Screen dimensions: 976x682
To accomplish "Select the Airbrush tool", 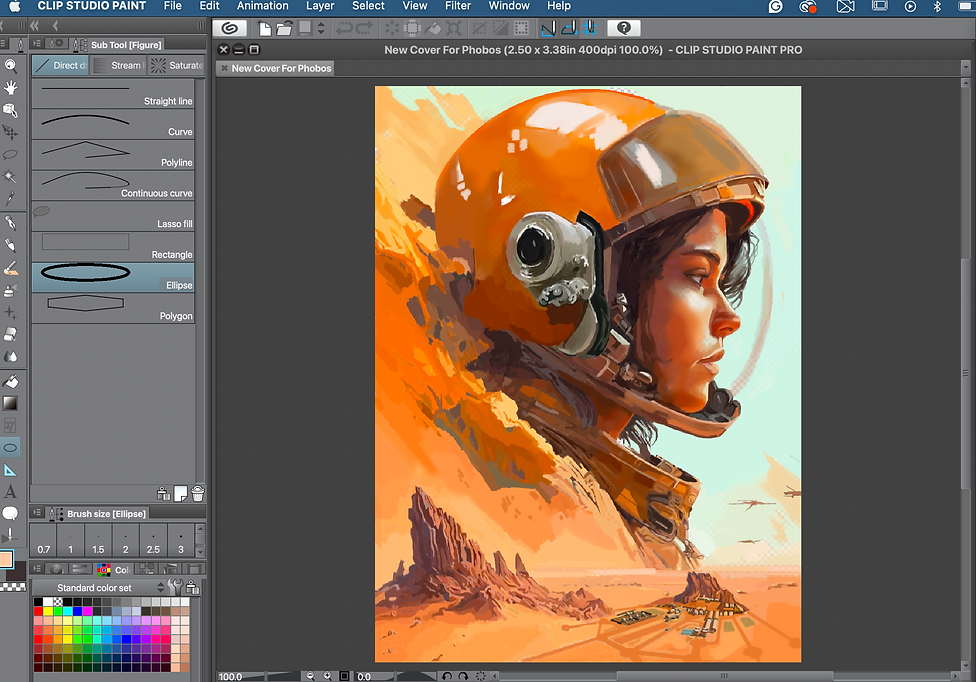I will (x=10, y=291).
